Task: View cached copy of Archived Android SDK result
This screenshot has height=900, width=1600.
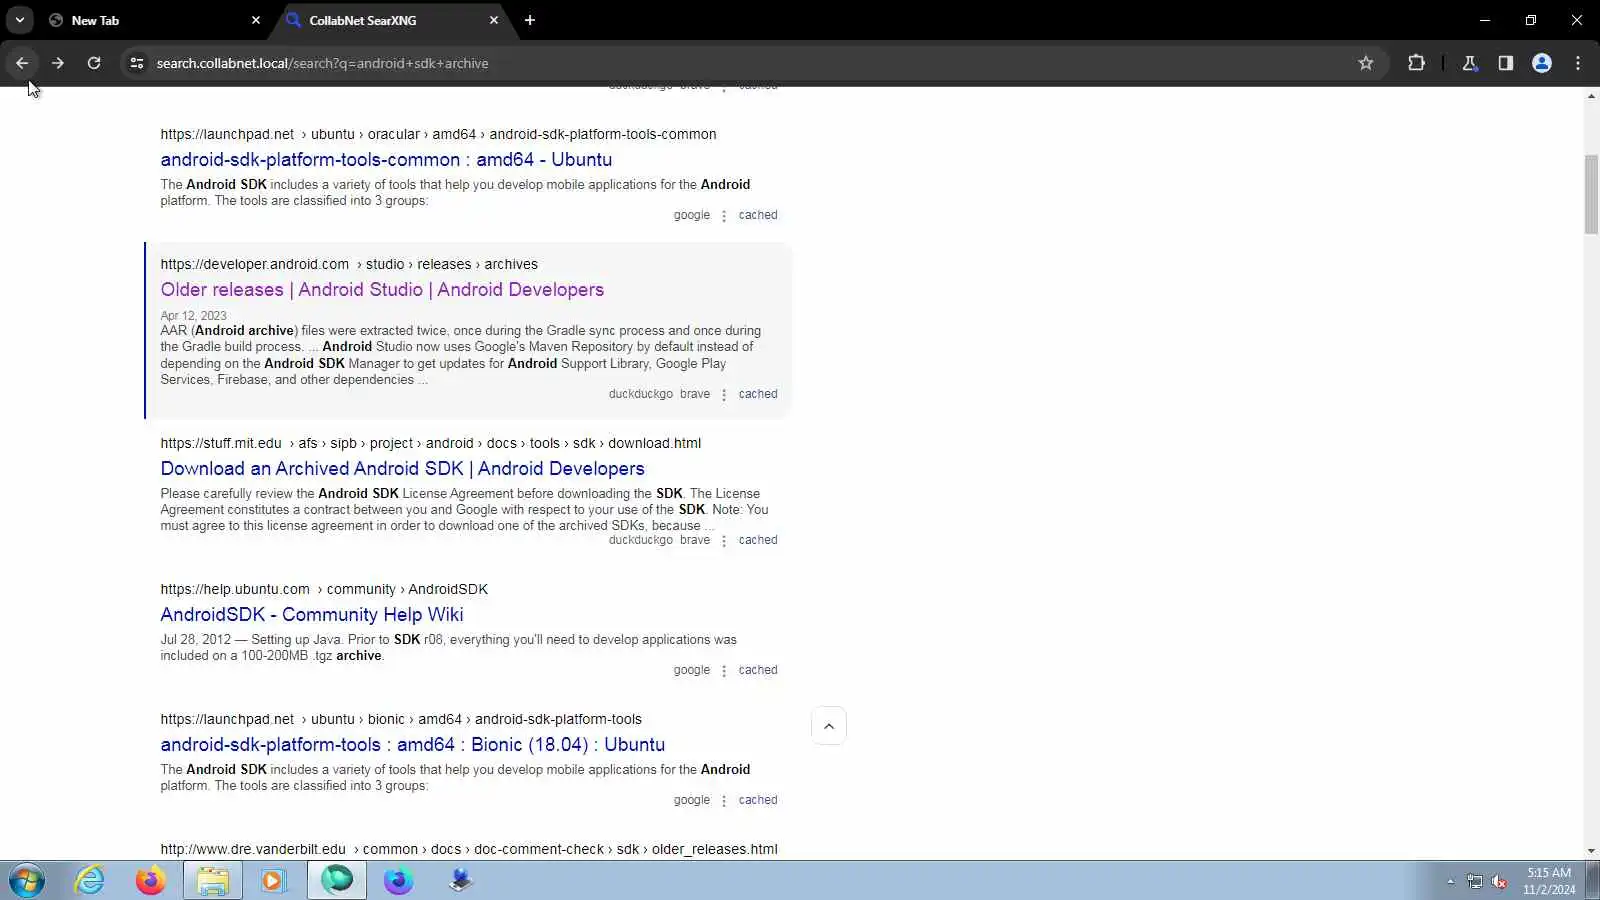Action: click(758, 540)
